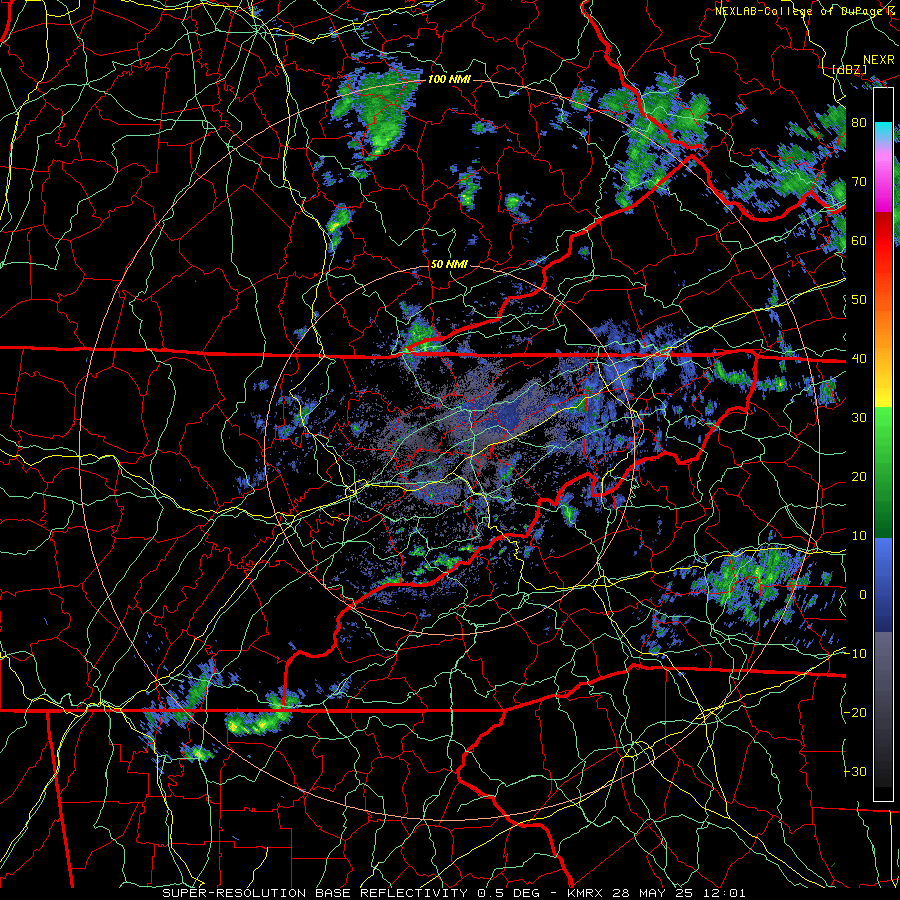This screenshot has height=900, width=900.
Task: Click the -30 value on the dBZ scale
Action: click(855, 772)
